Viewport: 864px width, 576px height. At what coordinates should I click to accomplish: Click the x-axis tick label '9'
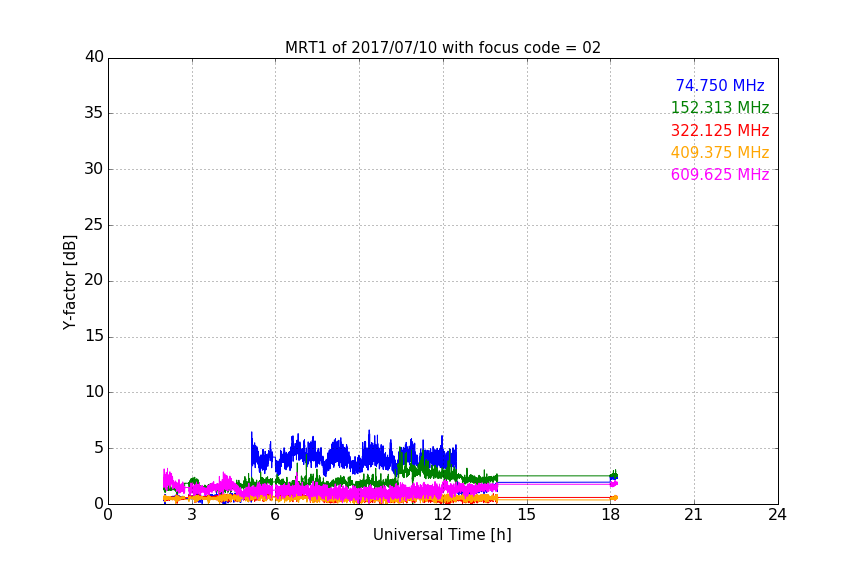(x=359, y=515)
